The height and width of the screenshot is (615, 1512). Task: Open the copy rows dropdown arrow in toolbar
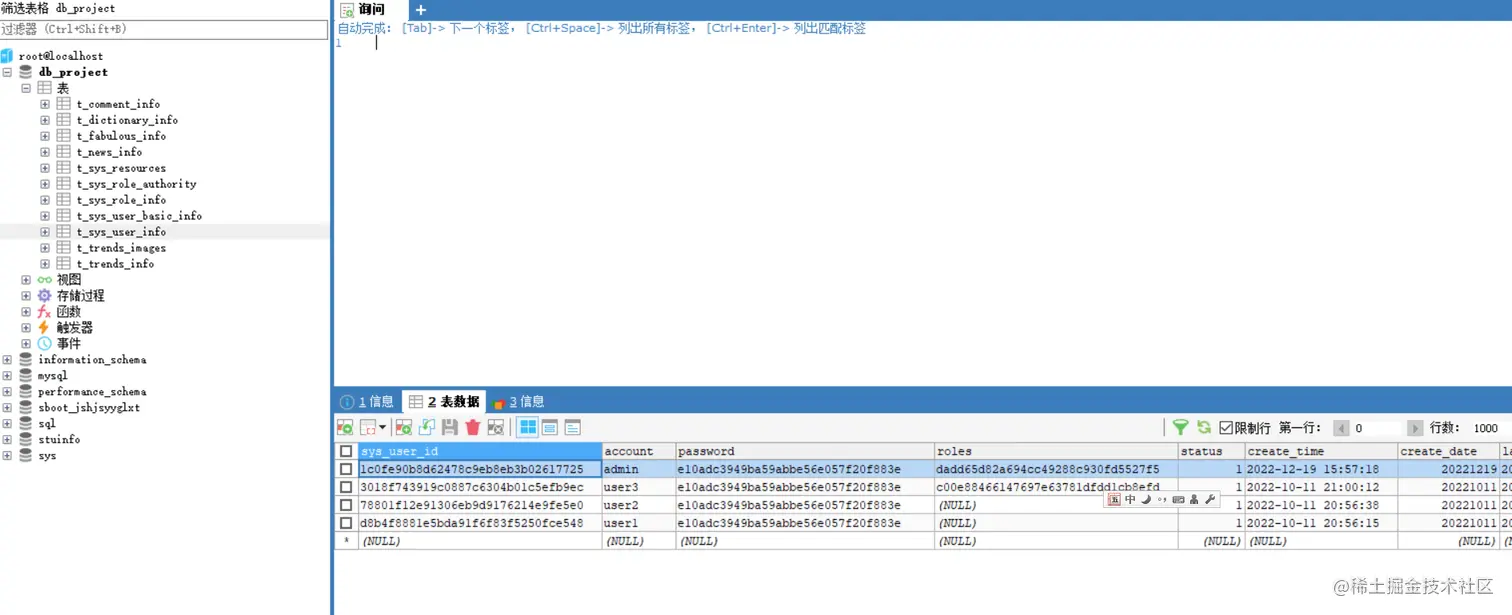382,428
